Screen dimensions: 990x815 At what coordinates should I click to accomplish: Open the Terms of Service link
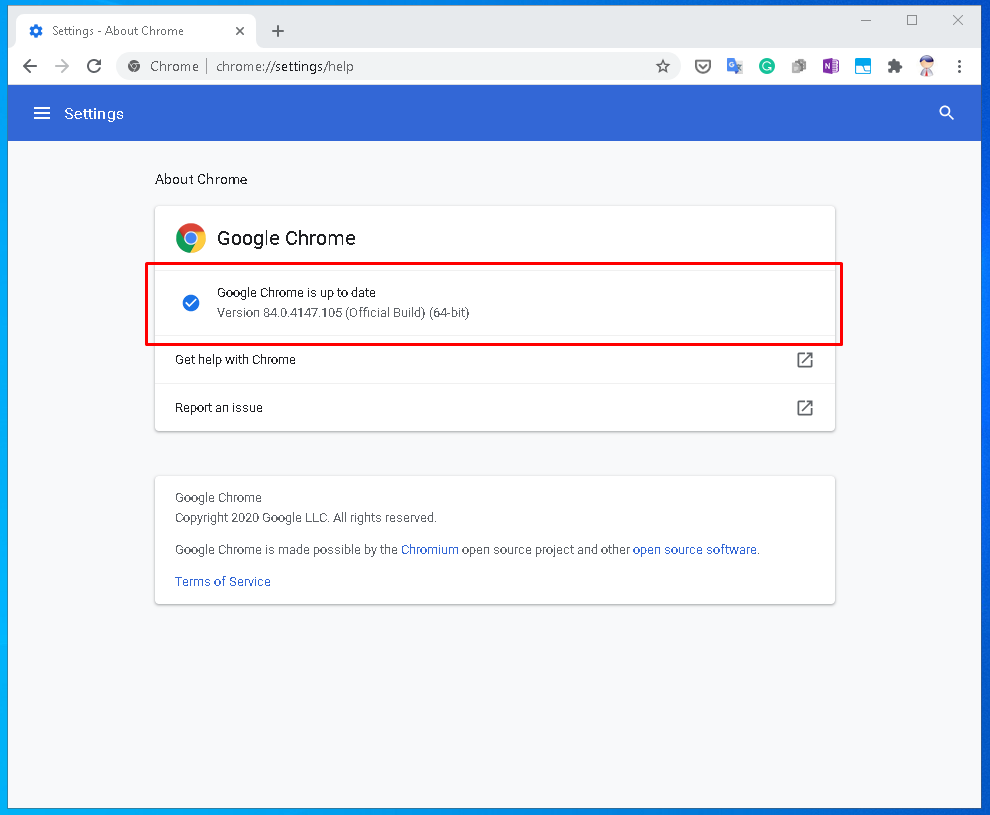point(223,581)
